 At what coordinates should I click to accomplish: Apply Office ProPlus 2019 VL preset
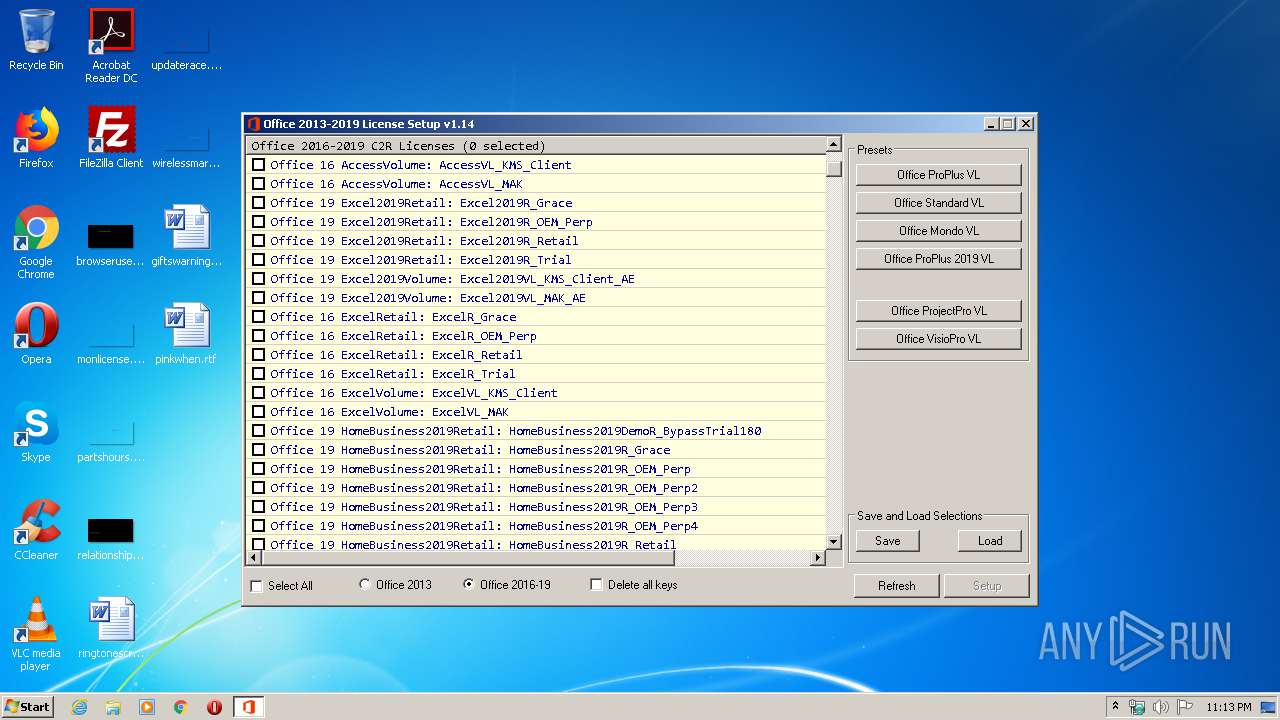tap(938, 259)
